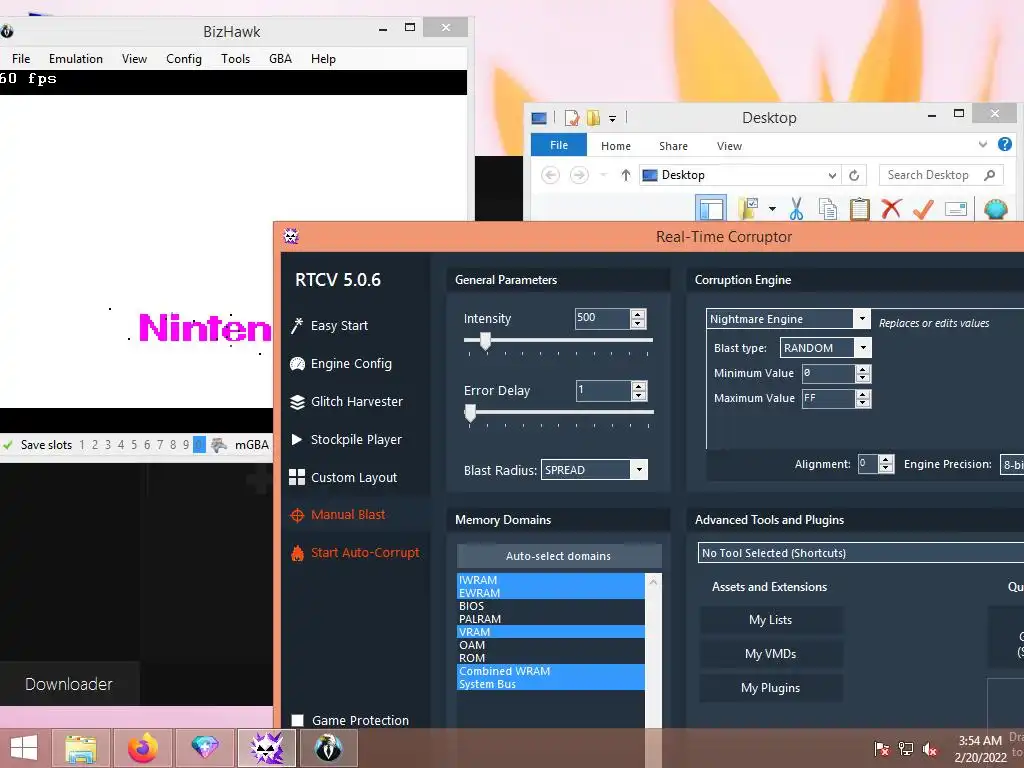The image size is (1024, 768).
Task: Select the PALRAM memory domain
Action: click(x=551, y=619)
